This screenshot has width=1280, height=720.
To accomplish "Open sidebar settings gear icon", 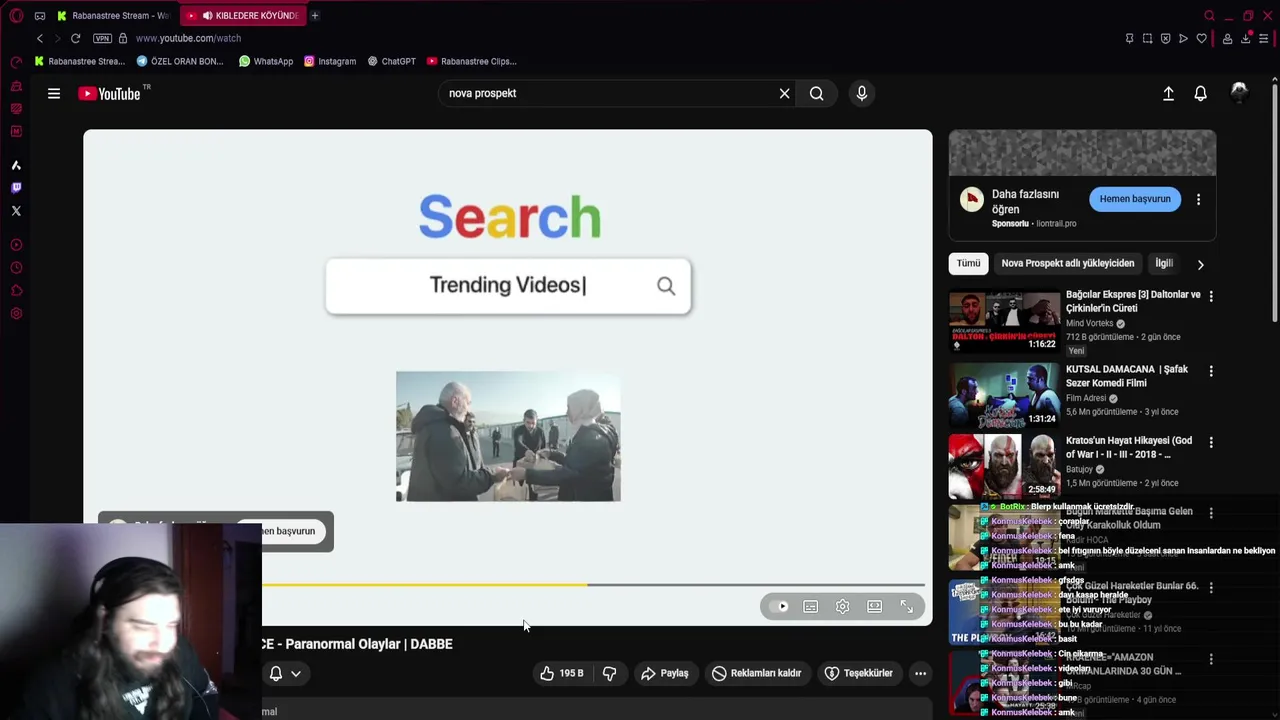I will (16, 314).
